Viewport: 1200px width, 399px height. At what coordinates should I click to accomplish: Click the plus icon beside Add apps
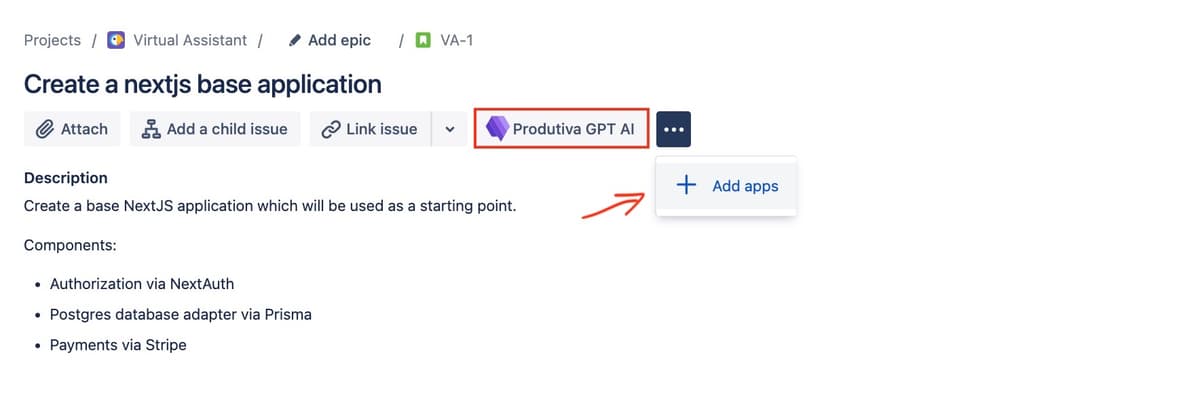[686, 185]
